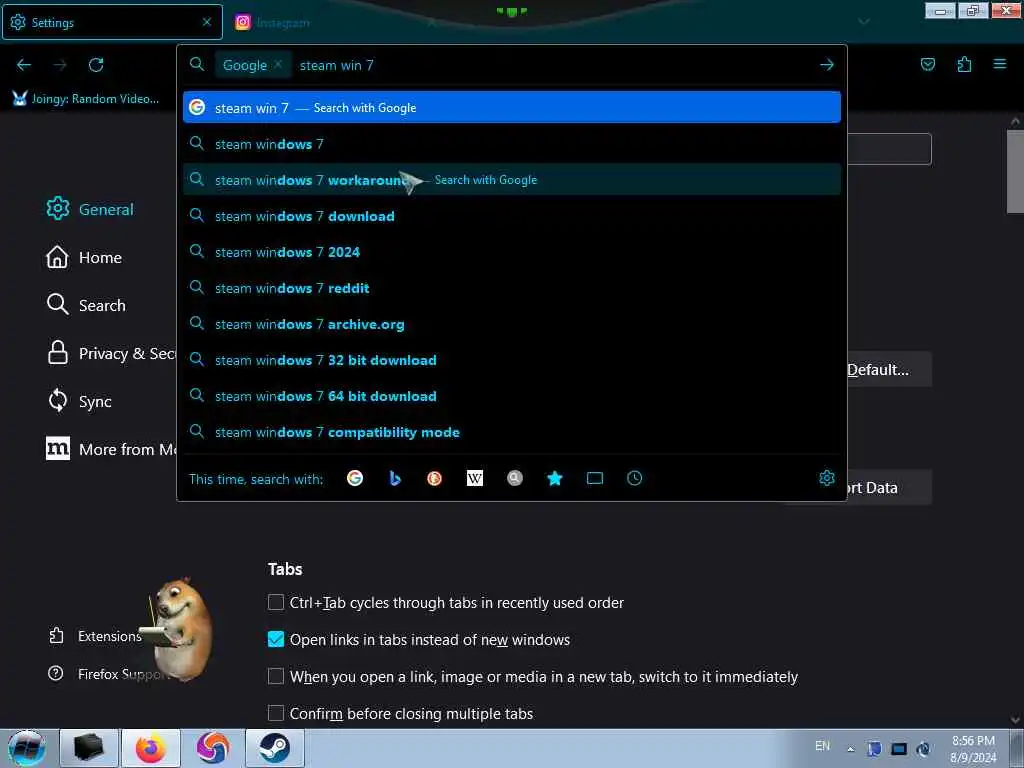Open the Pocket save icon

[x=927, y=64]
